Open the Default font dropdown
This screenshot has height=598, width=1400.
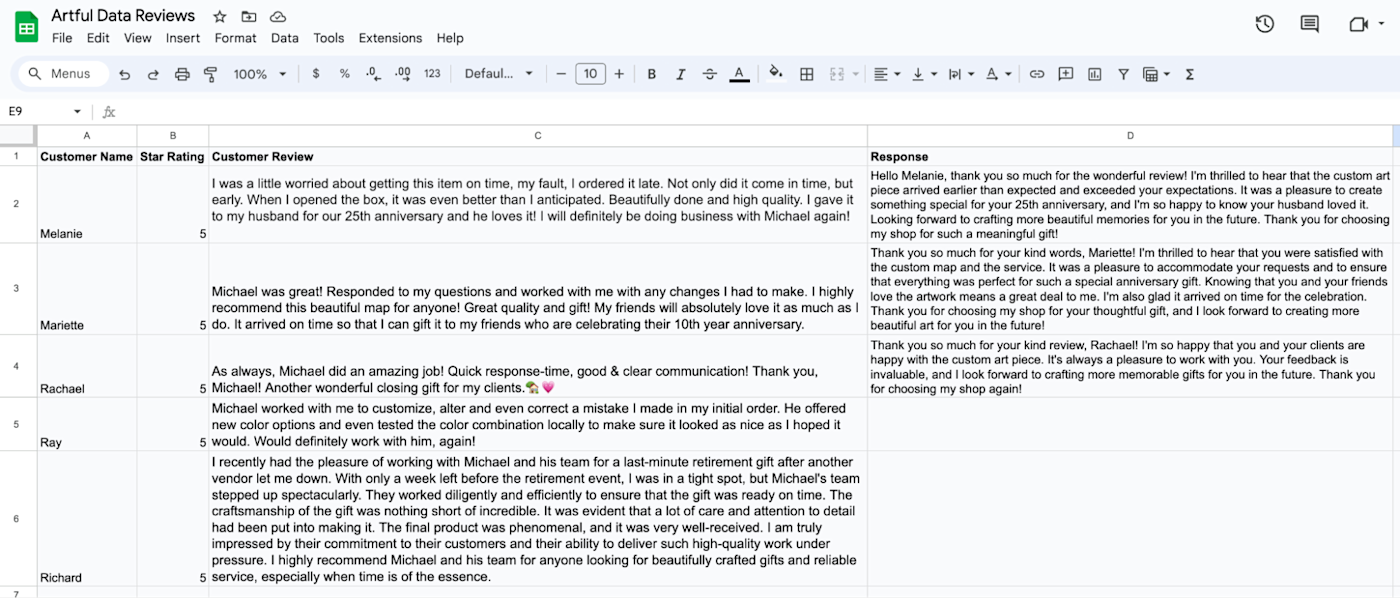tap(499, 74)
